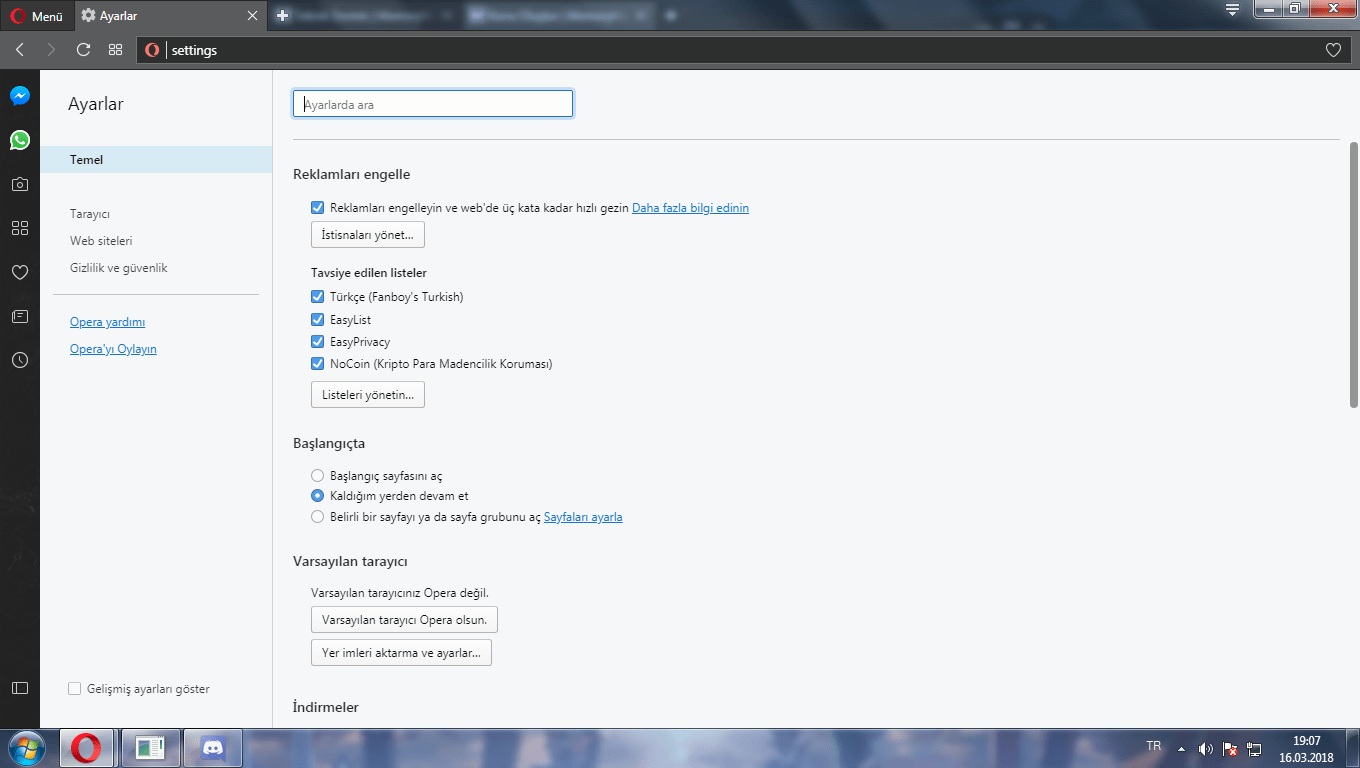Open the snapshot camera tool in sidebar

tap(20, 184)
